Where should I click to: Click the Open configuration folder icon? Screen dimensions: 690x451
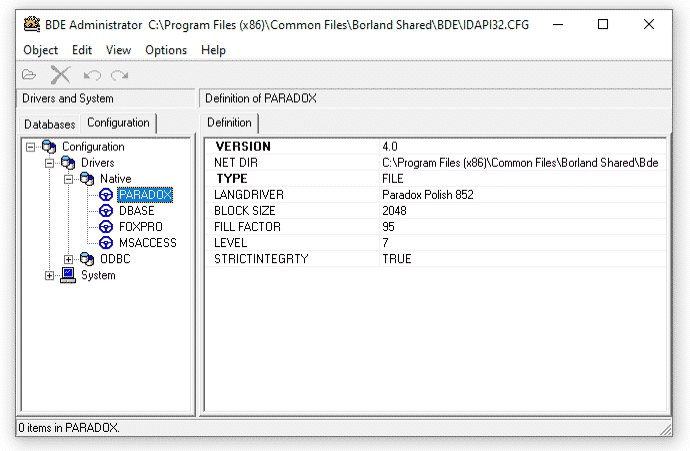click(x=29, y=75)
